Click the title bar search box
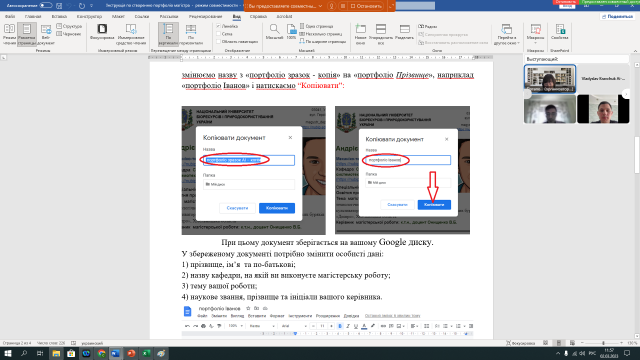This screenshot has width=640, height=360. [x=415, y=6]
